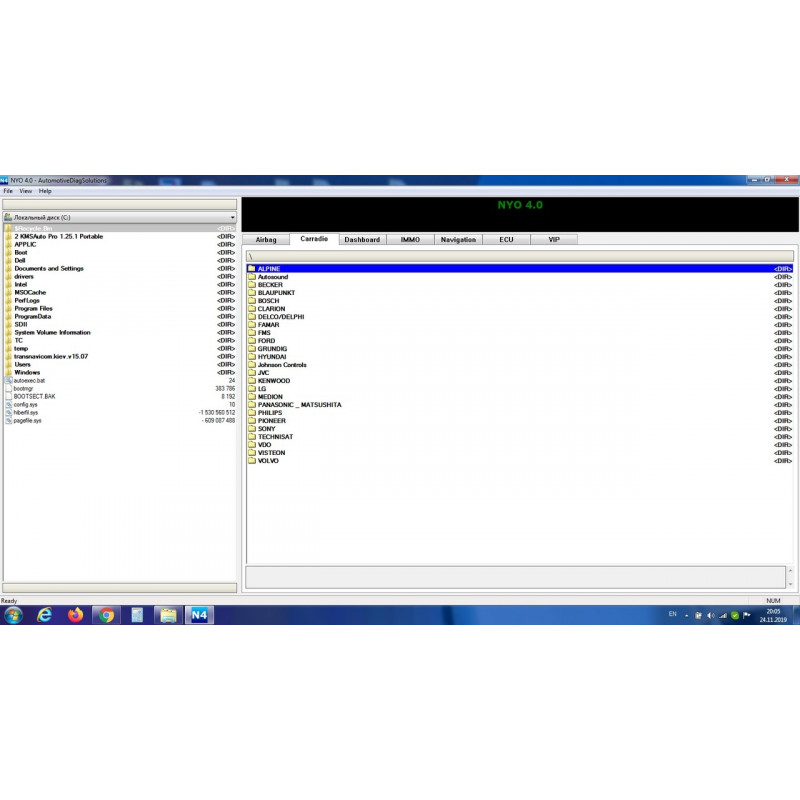Open Google Chrome from the taskbar
The image size is (800, 800).
[x=107, y=615]
